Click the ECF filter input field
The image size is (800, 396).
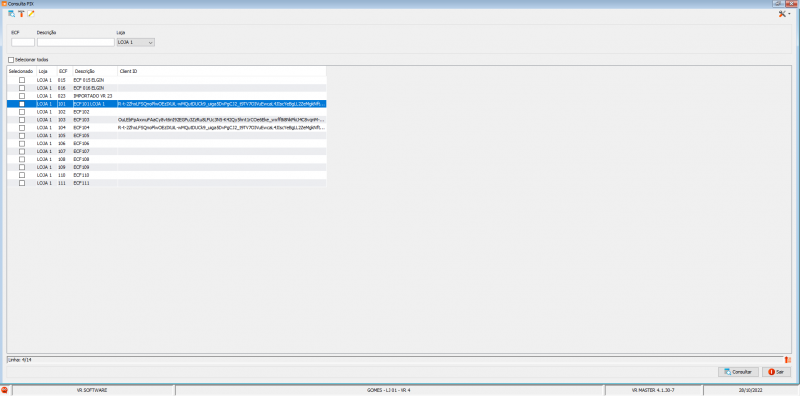coord(23,42)
